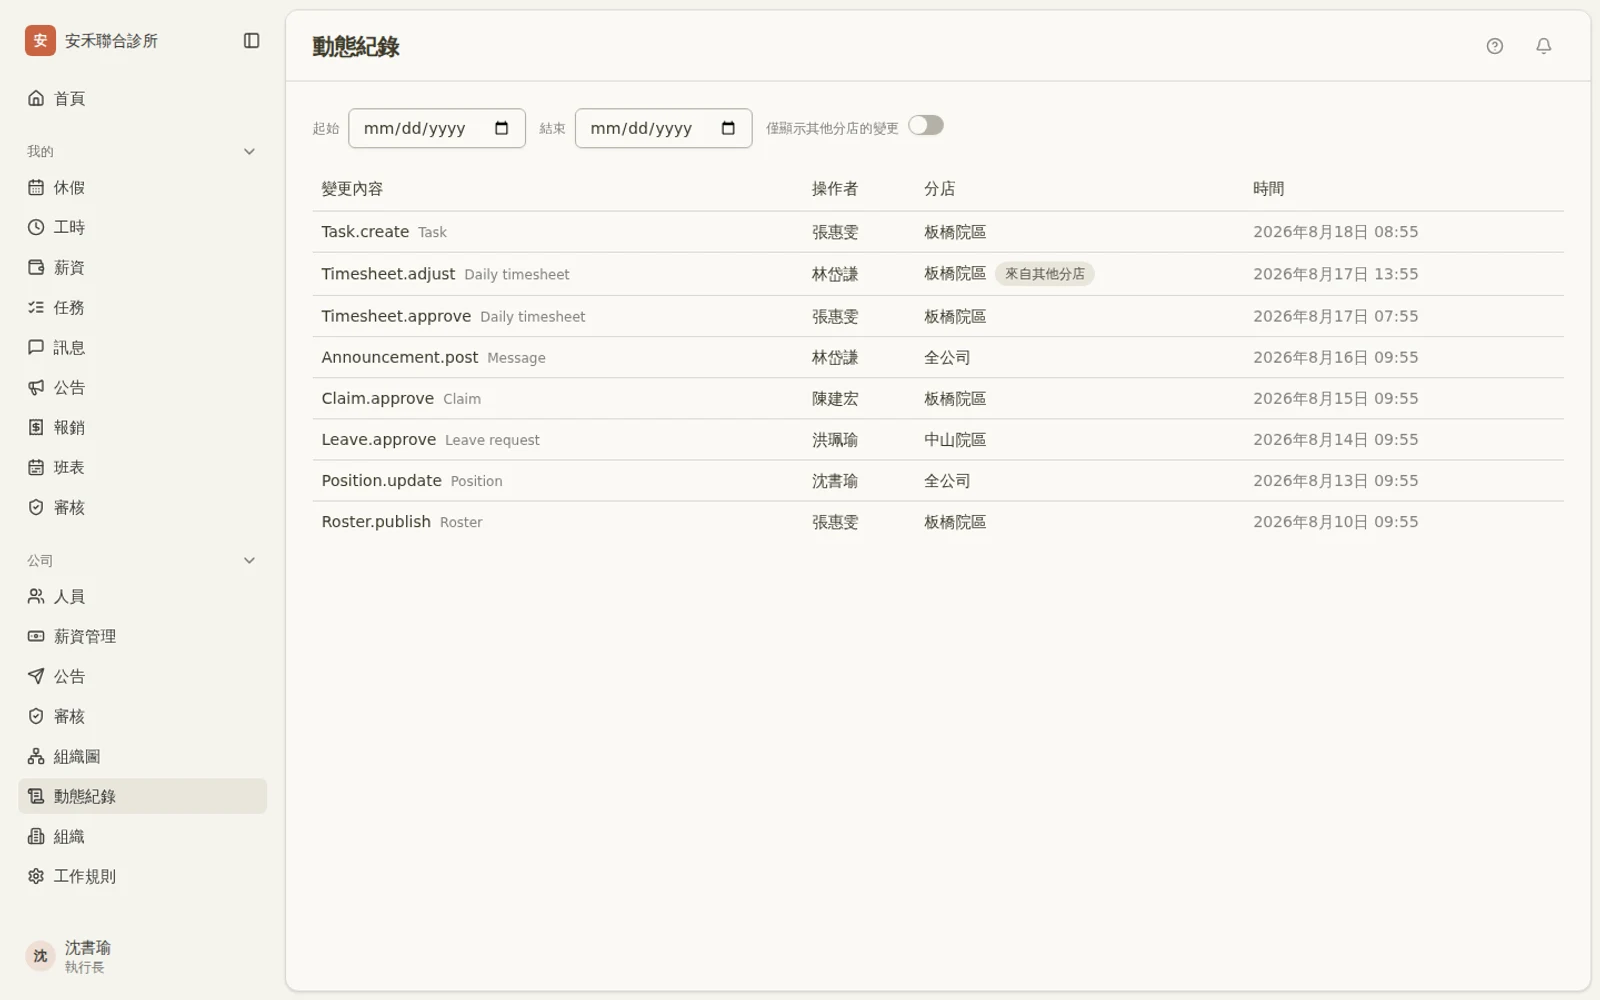The width and height of the screenshot is (1600, 1000).
Task: Collapse the 我的 sidebar section
Action: (250, 152)
